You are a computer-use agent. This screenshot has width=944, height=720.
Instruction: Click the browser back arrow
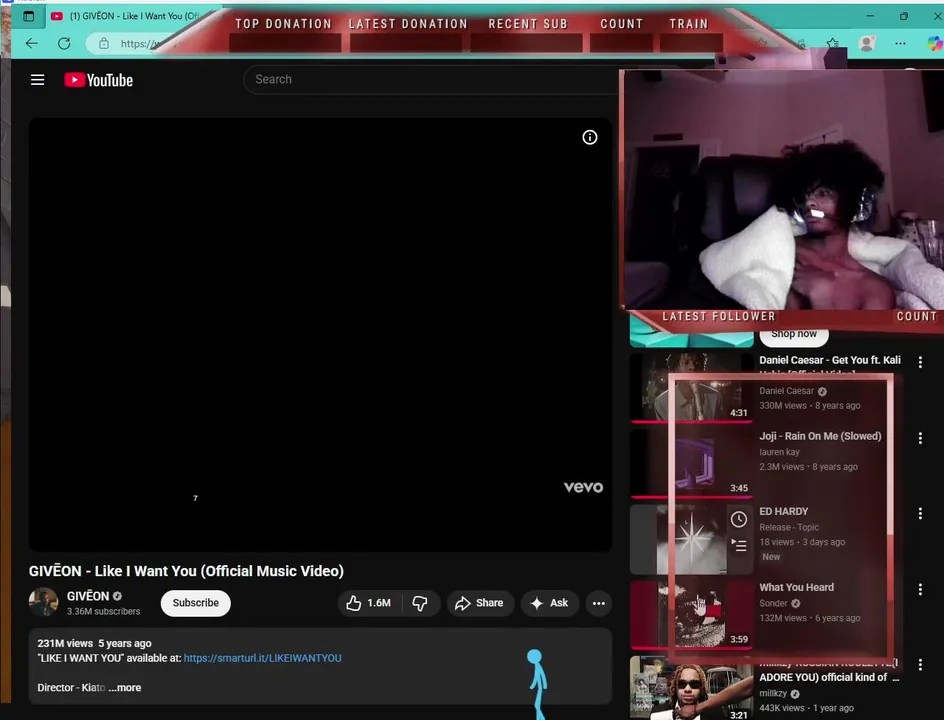pos(32,43)
